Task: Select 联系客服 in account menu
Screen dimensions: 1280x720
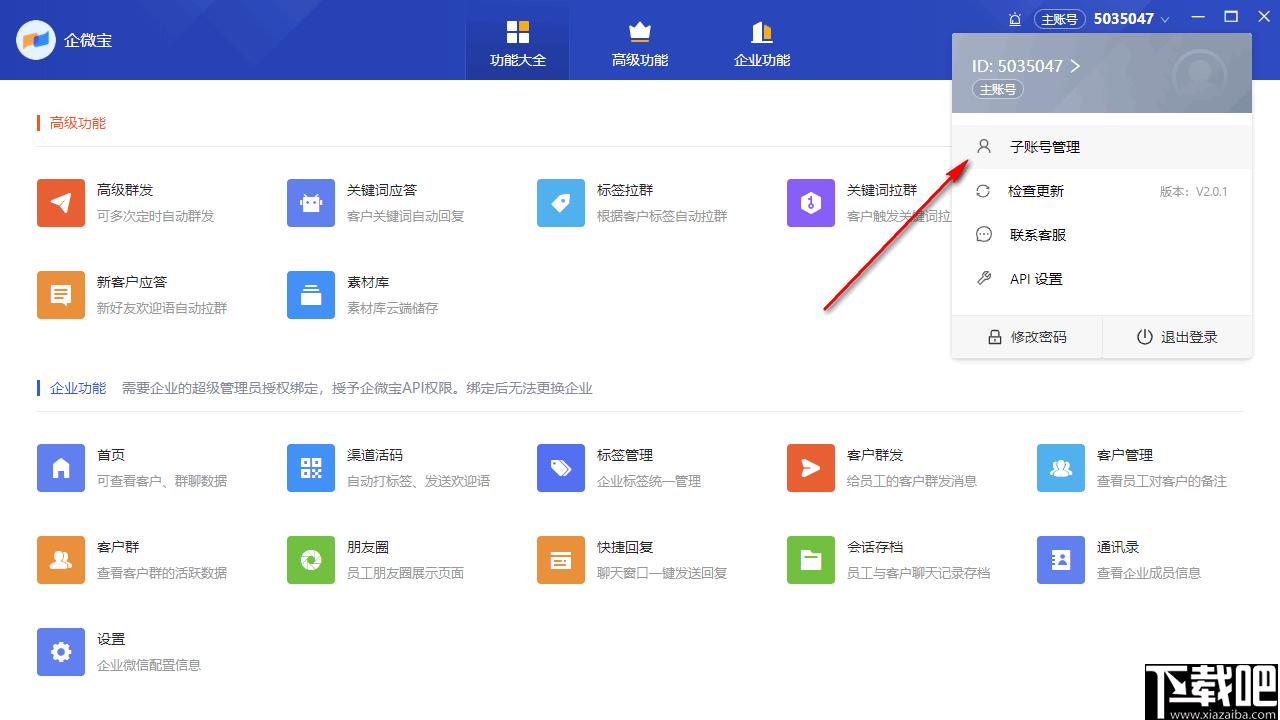Action: [1102, 235]
